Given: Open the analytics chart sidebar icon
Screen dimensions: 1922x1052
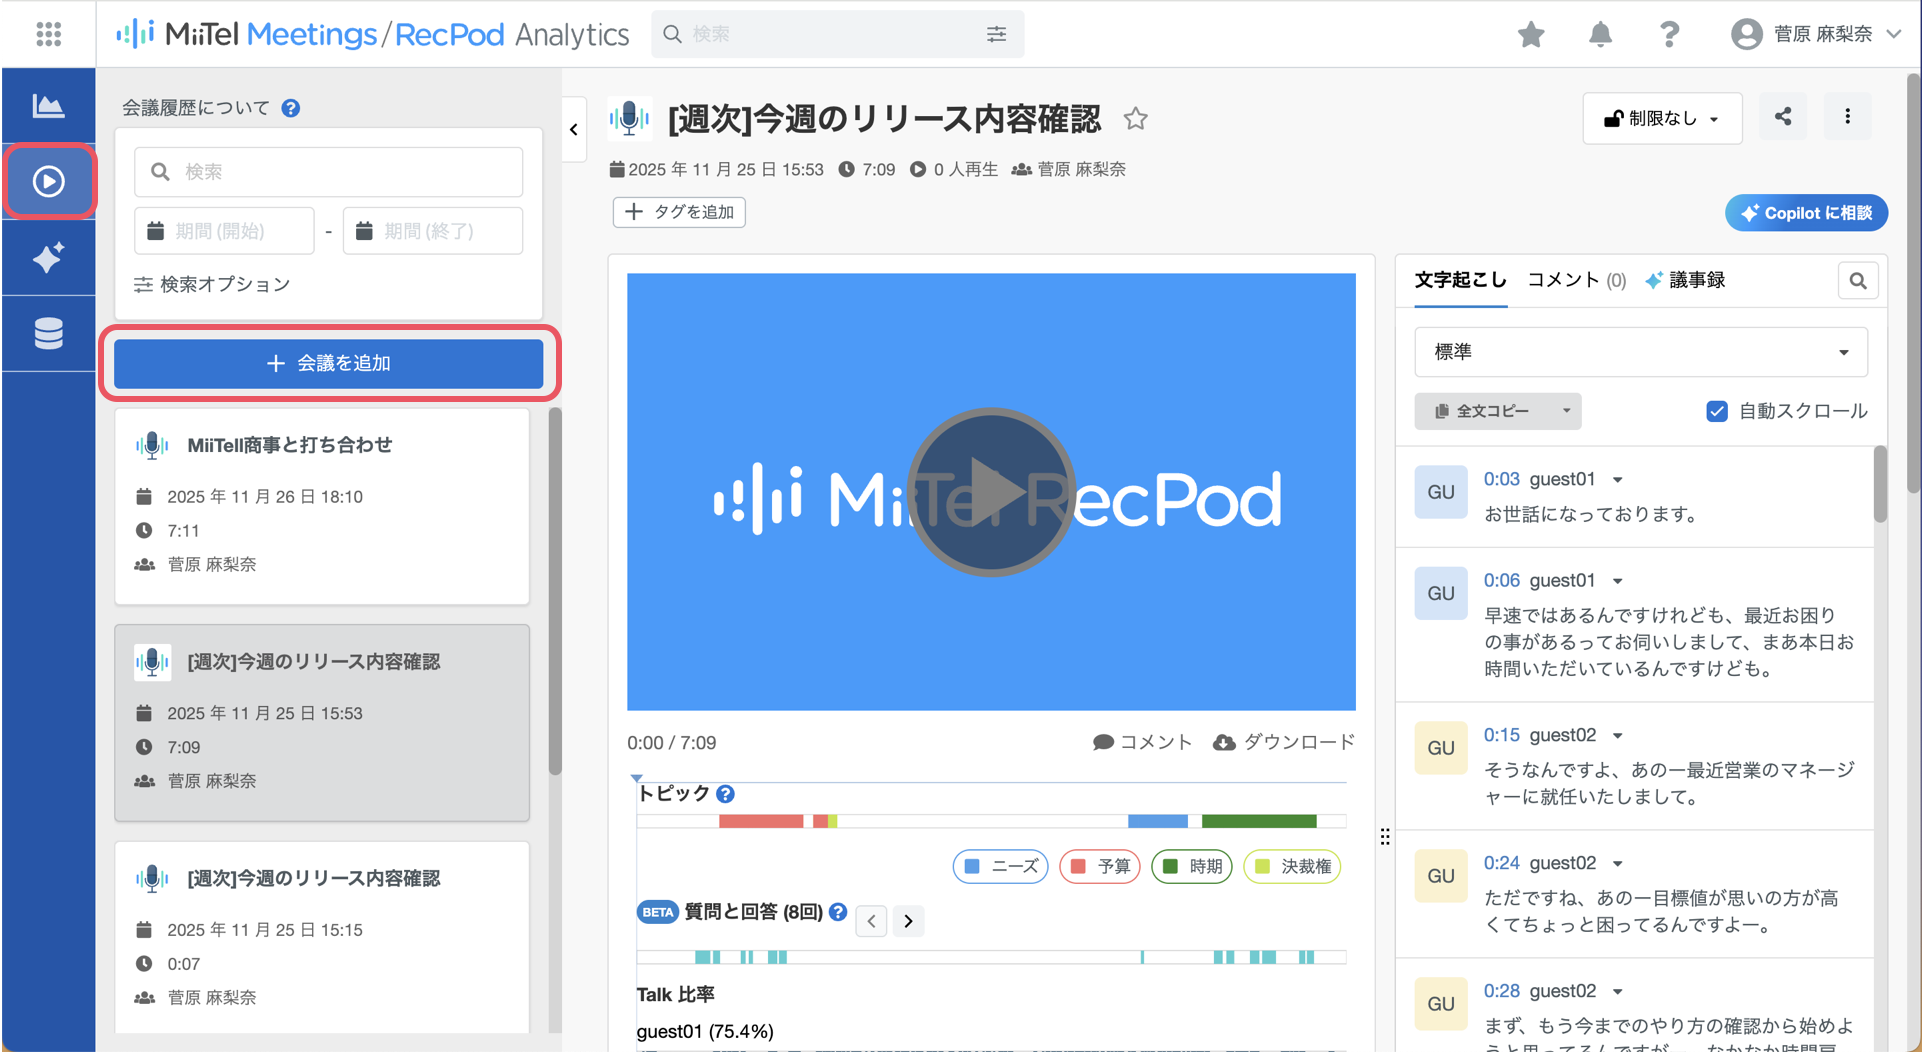Looking at the screenshot, I should tap(48, 105).
